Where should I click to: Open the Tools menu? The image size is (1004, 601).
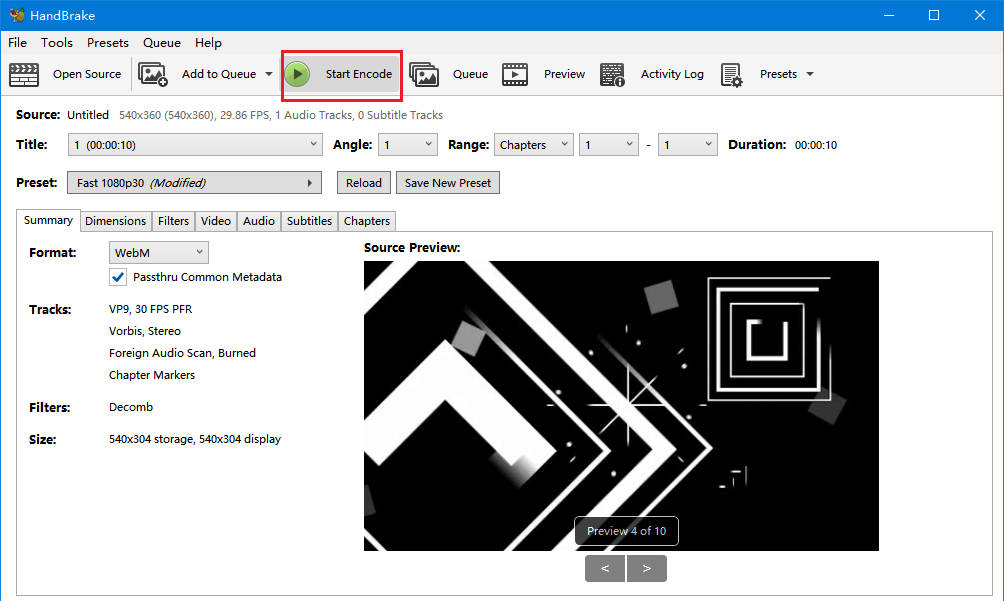(x=57, y=43)
